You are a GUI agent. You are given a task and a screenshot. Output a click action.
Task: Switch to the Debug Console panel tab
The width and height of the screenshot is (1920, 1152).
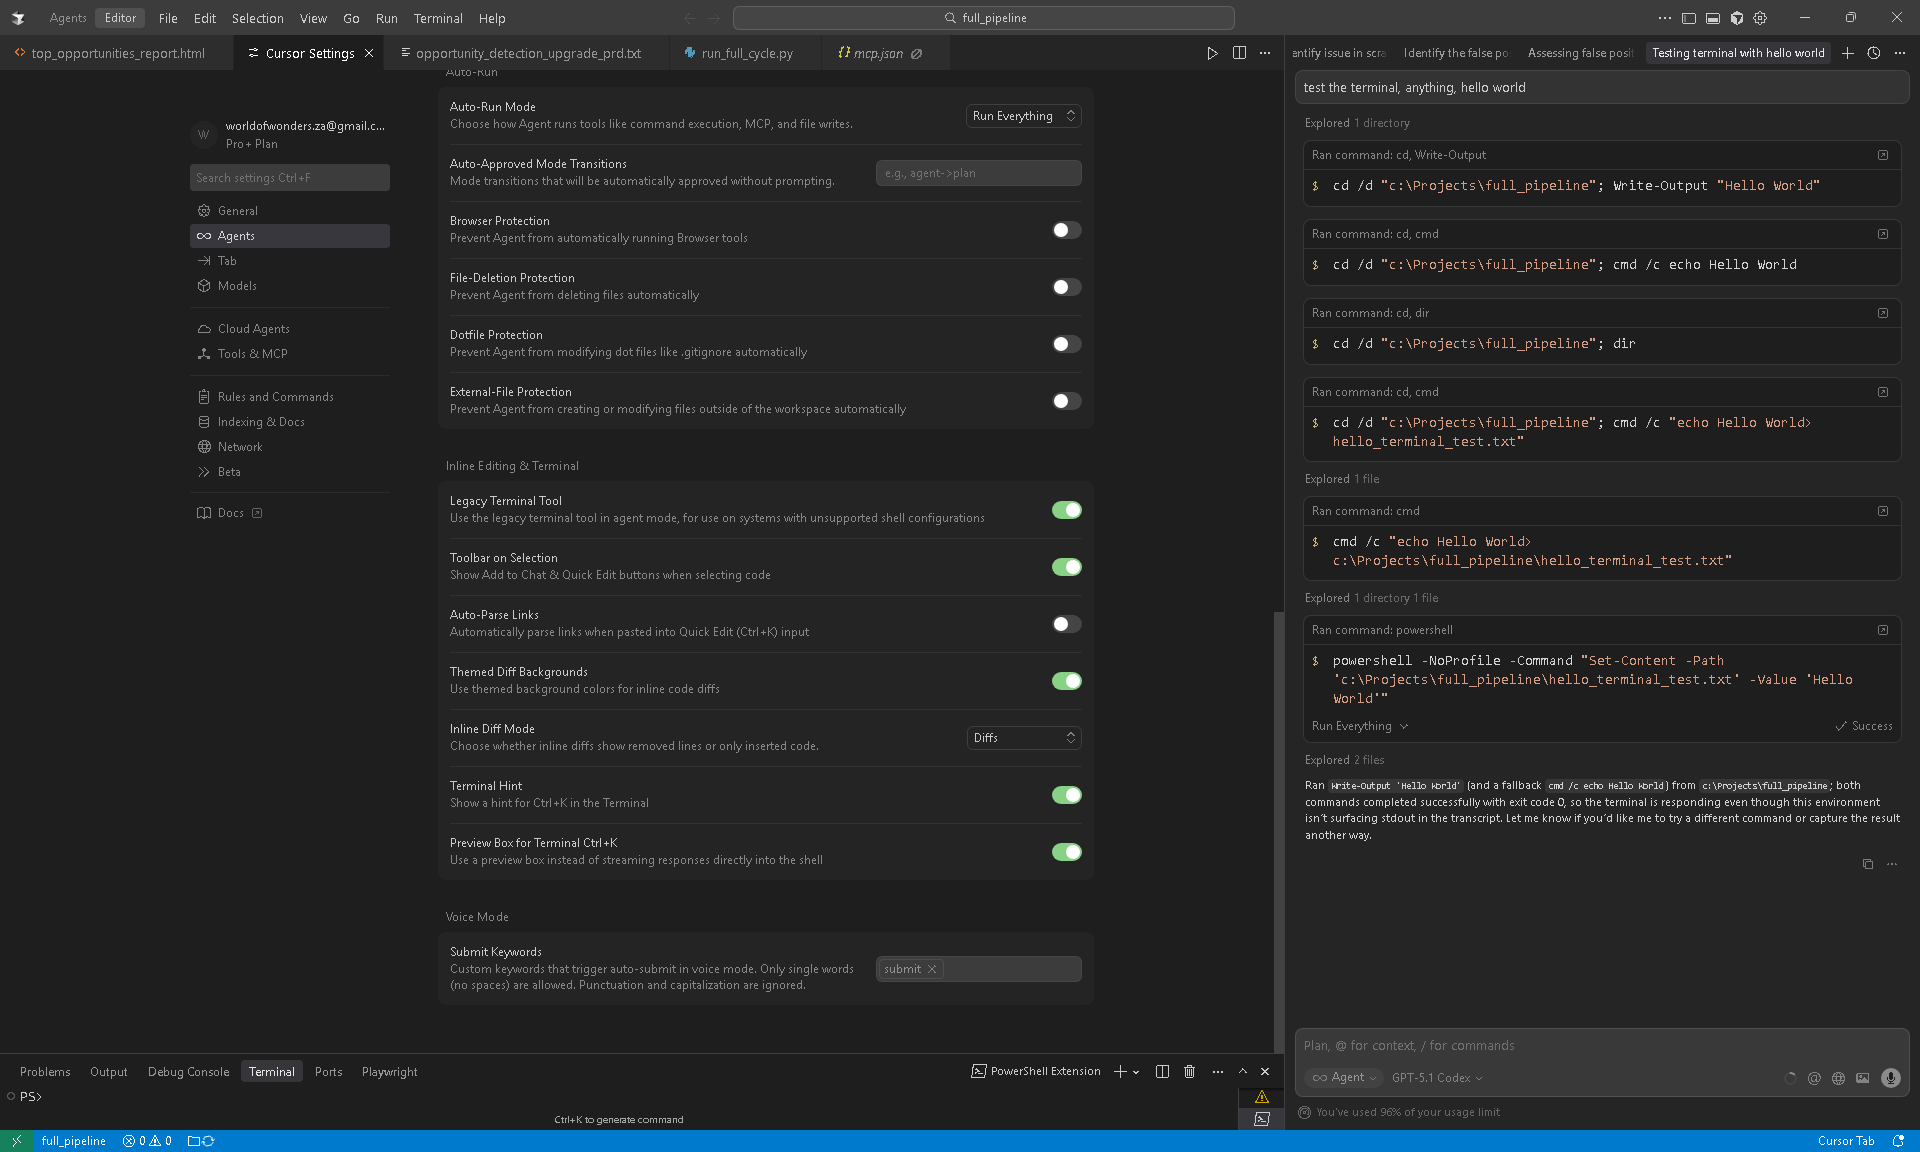point(188,1072)
